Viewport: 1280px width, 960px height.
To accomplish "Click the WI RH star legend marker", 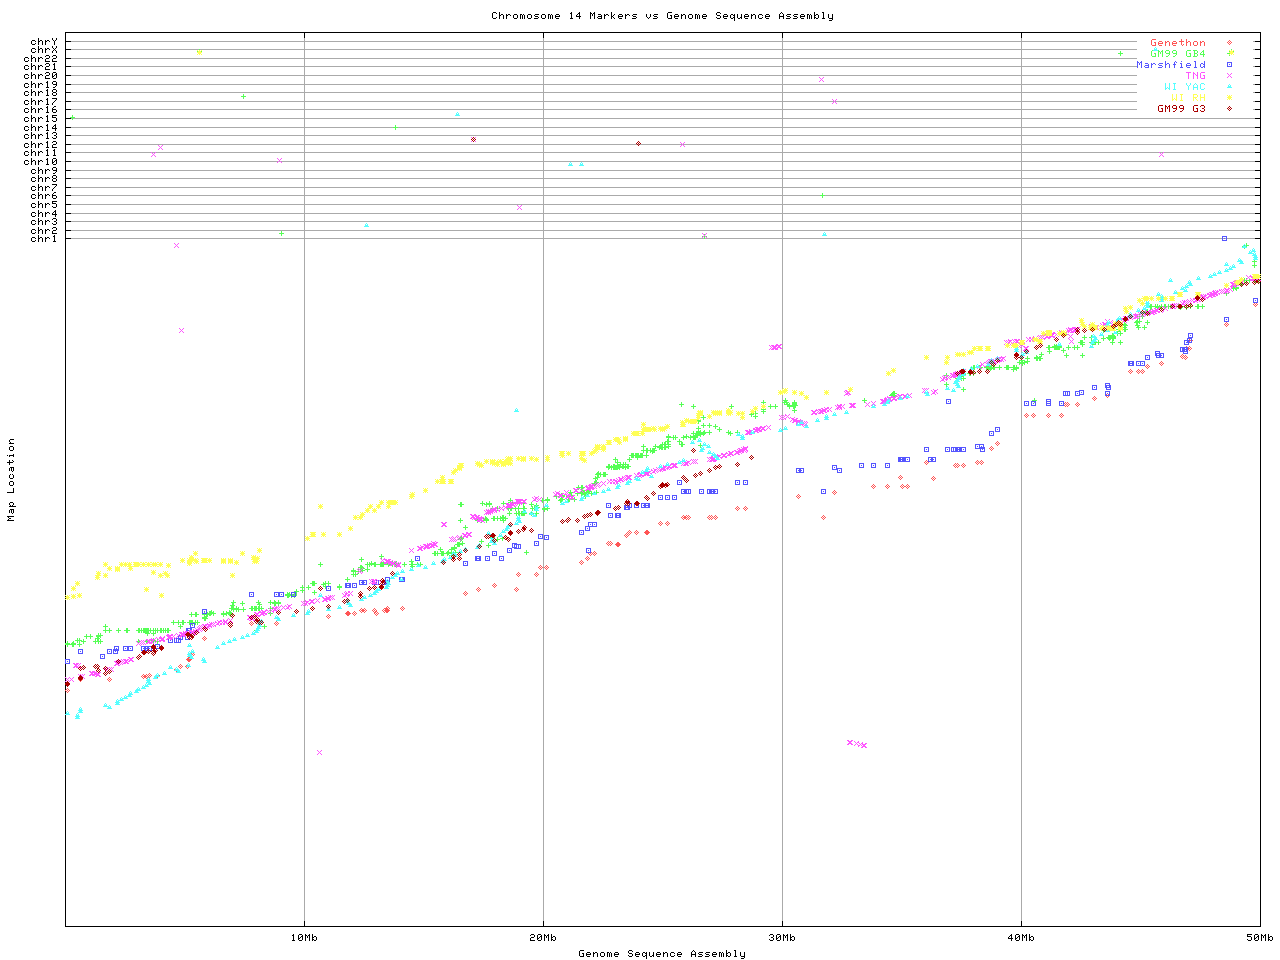I will click(x=1229, y=98).
